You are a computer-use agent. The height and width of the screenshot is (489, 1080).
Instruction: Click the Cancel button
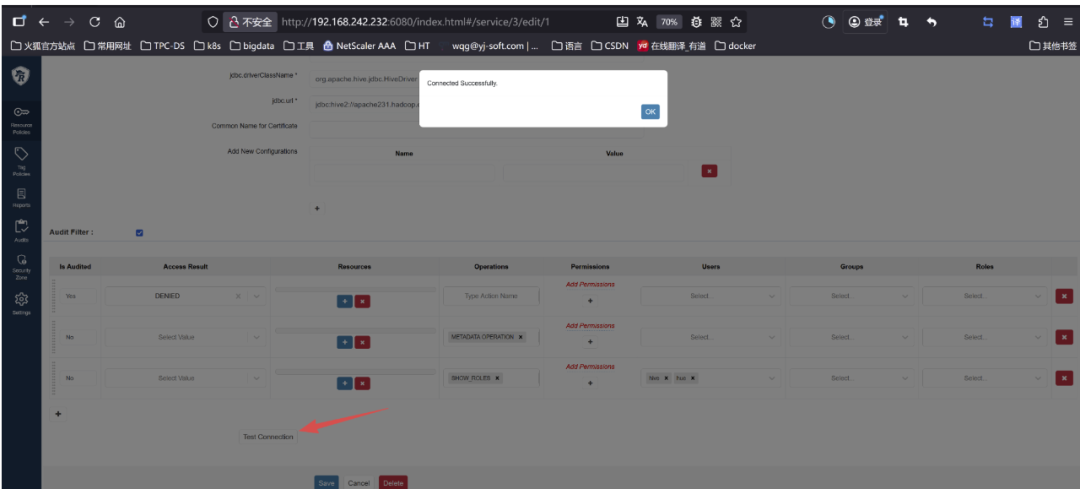point(359,483)
